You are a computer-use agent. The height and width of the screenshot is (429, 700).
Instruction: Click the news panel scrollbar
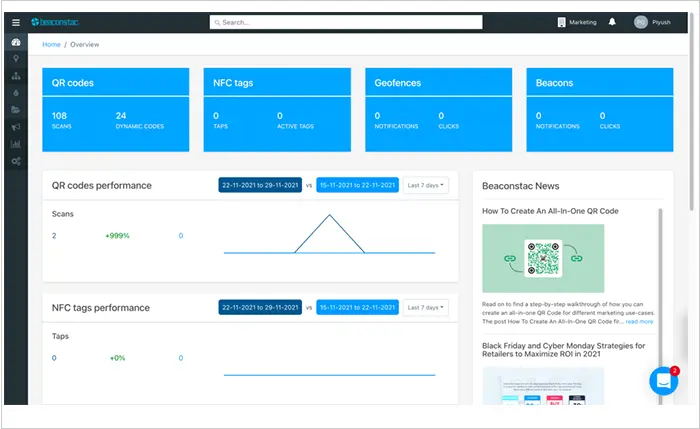[x=660, y=306]
